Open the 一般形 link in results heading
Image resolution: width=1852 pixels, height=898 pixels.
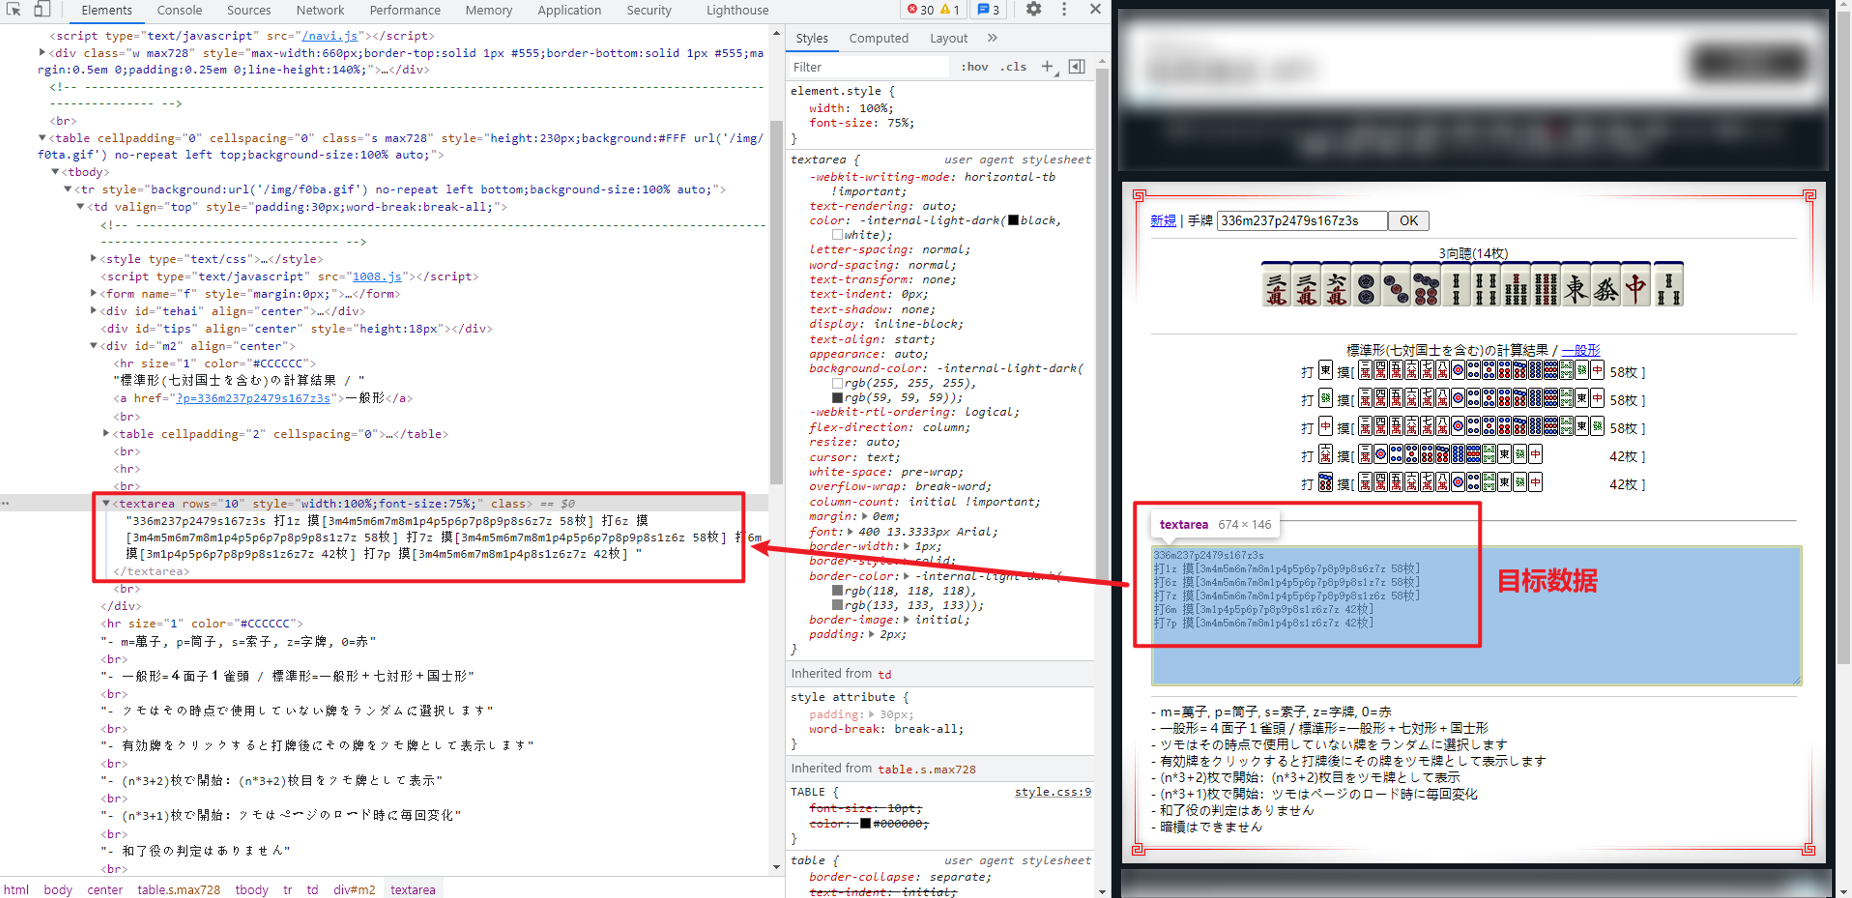[x=1580, y=350]
